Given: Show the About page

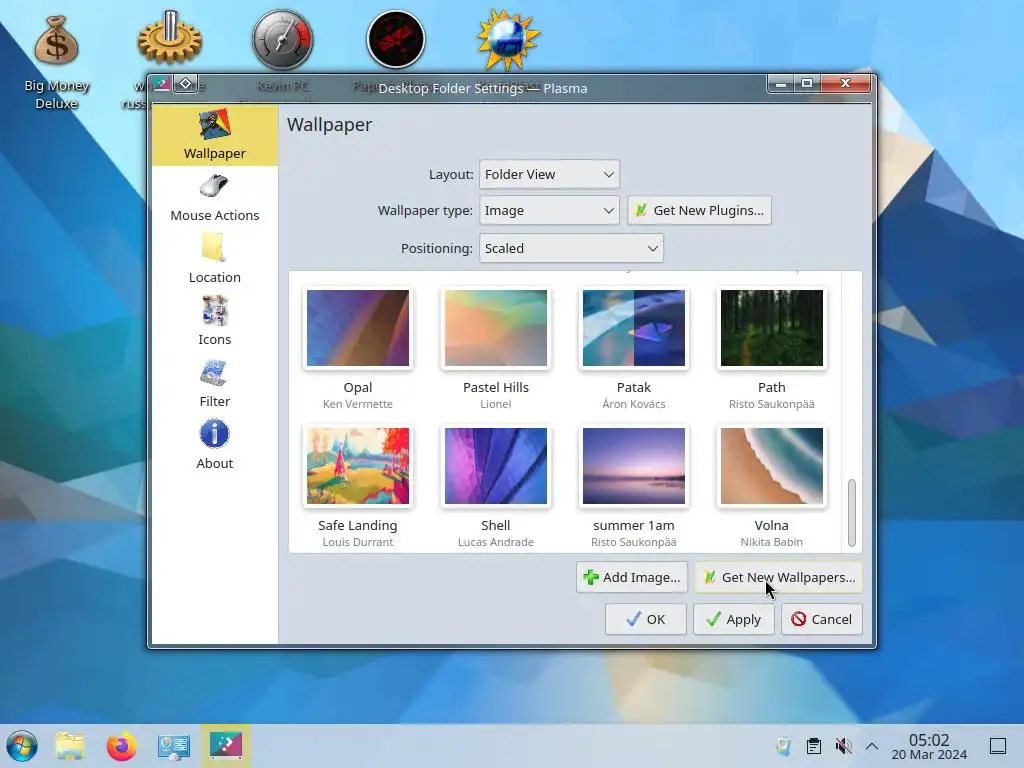Looking at the screenshot, I should point(215,446).
